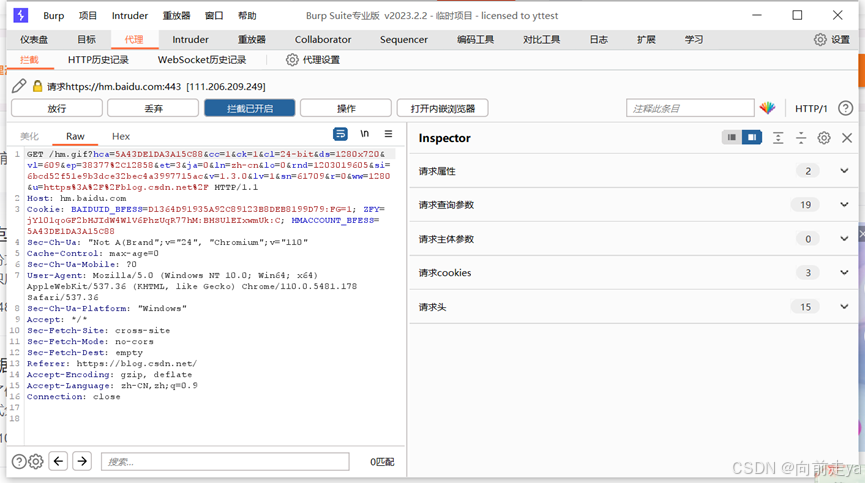865x483 pixels.
Task: Open the Sequencer tab
Action: pos(404,40)
